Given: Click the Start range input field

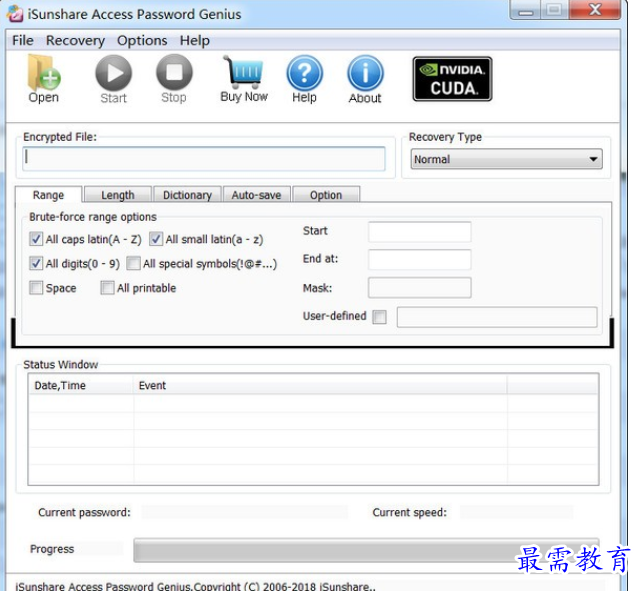Looking at the screenshot, I should point(420,232).
